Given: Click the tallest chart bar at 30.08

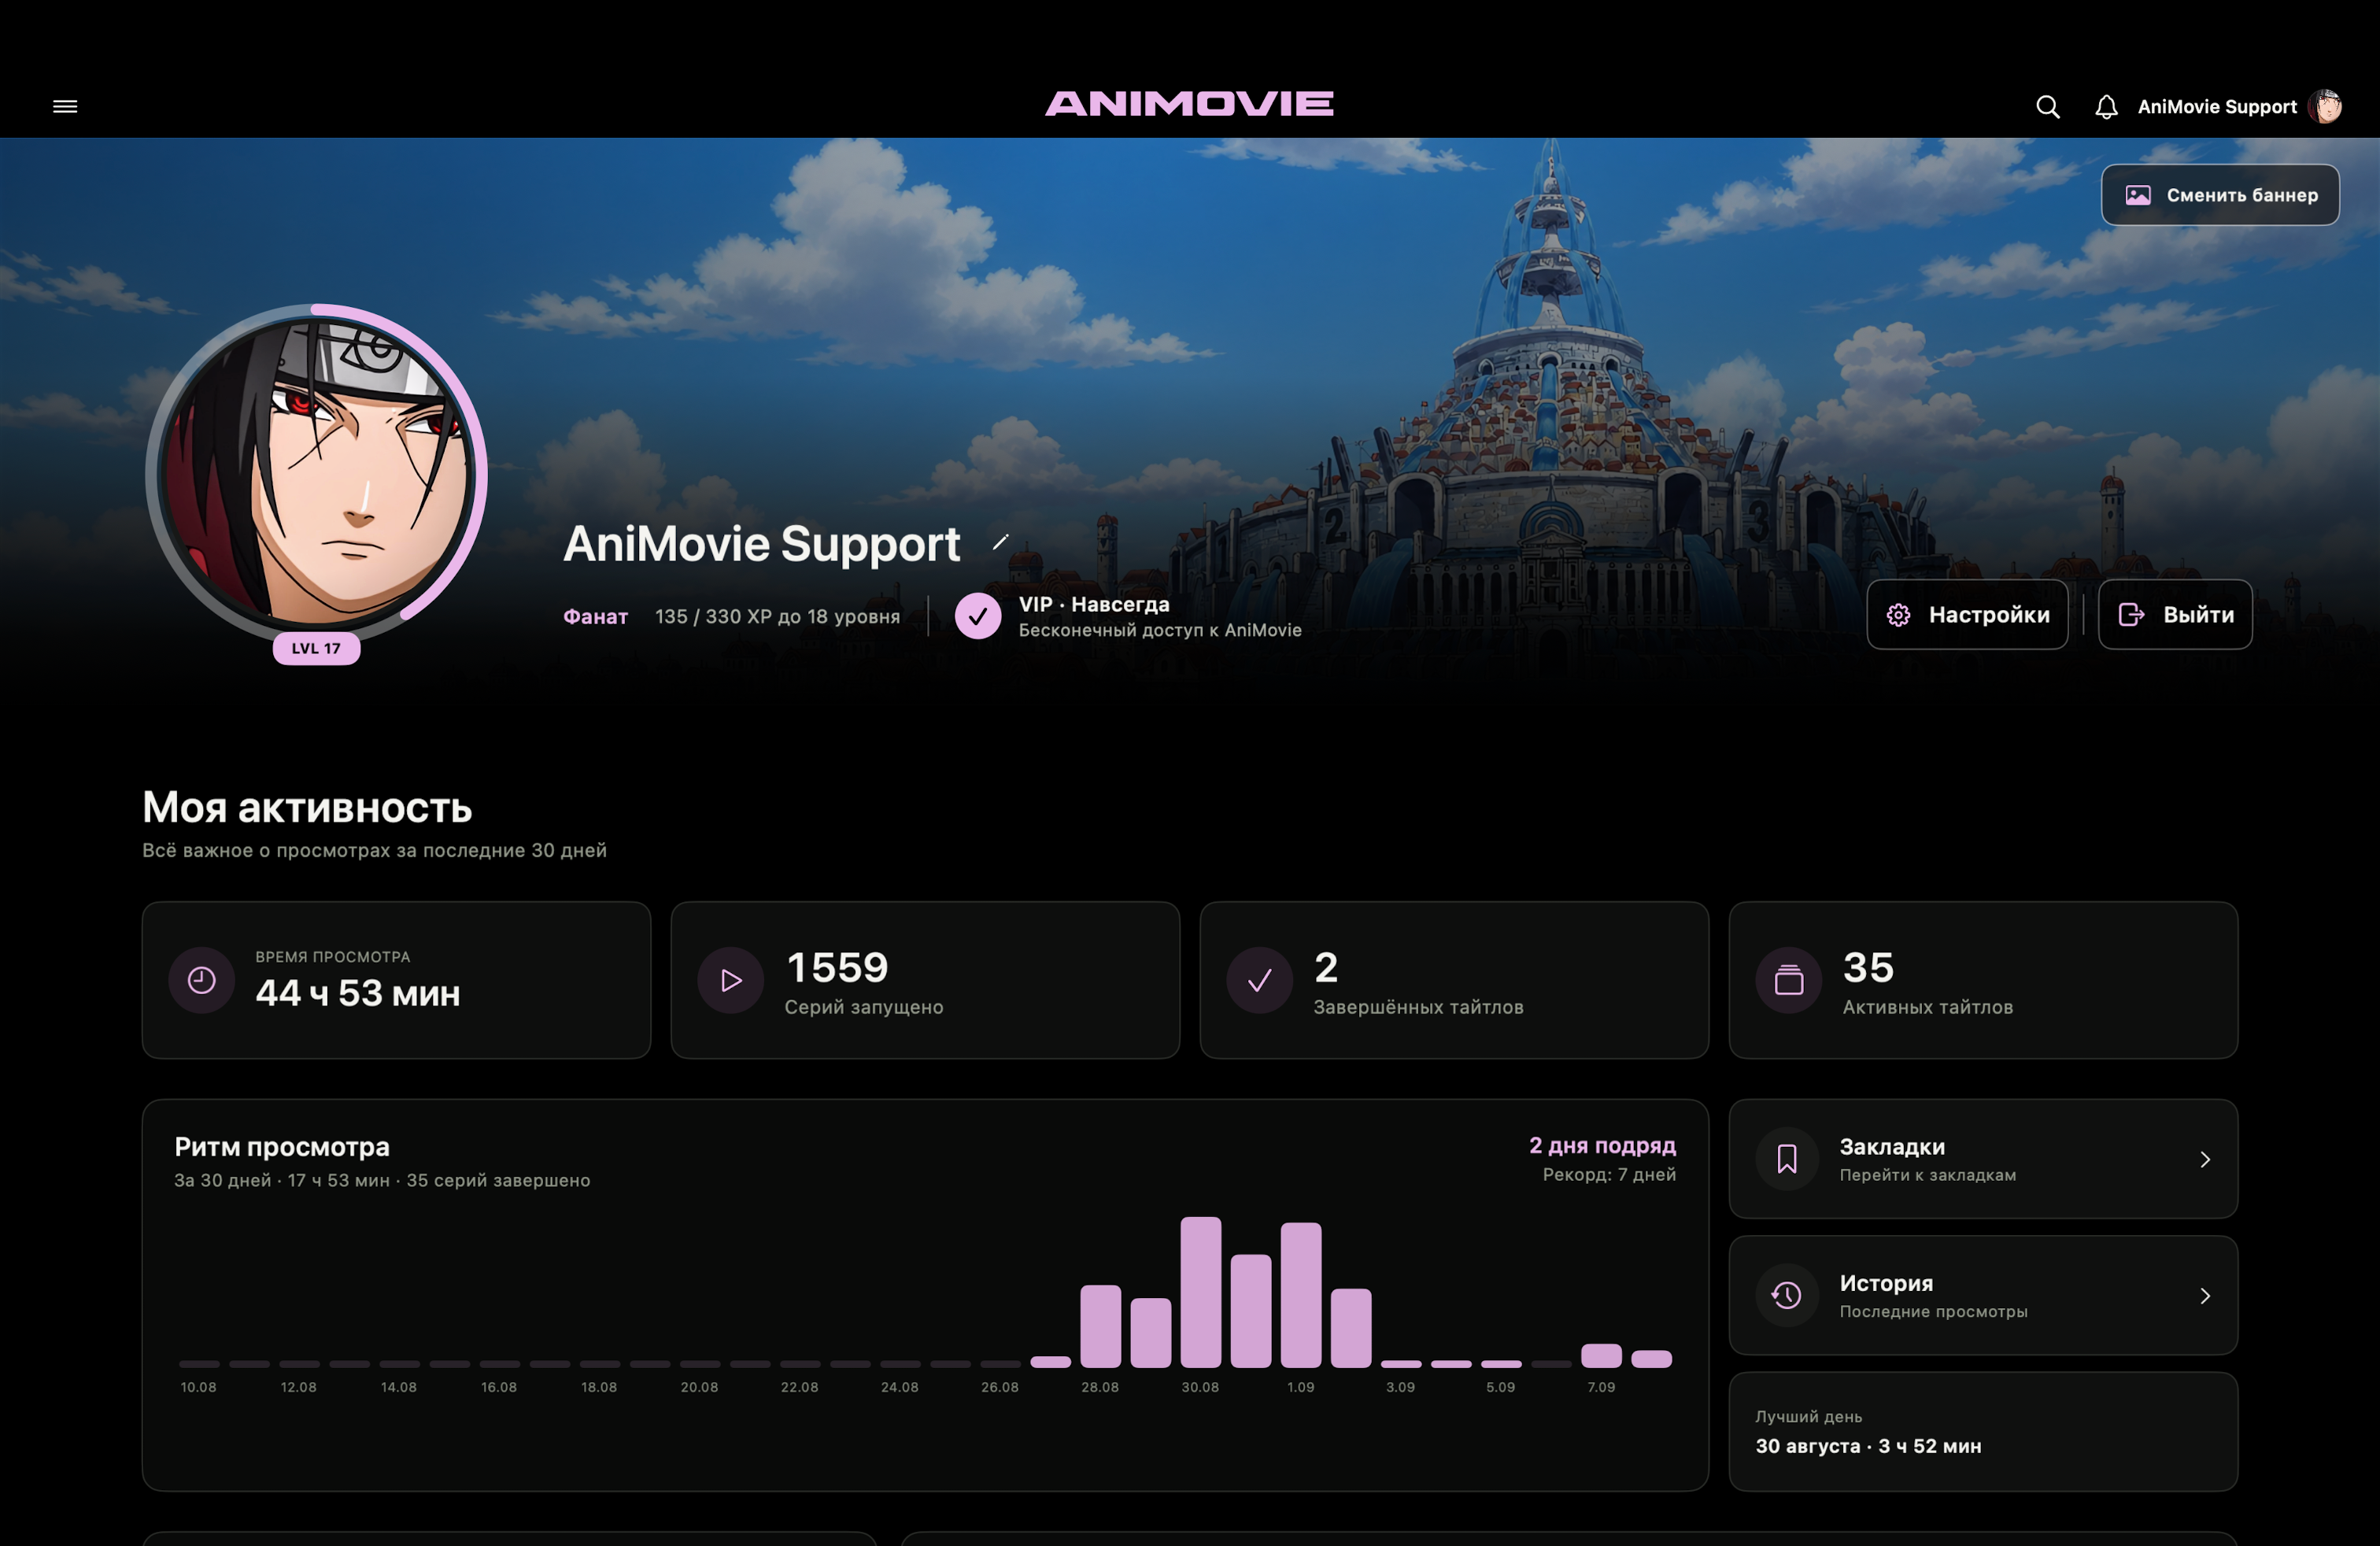Looking at the screenshot, I should point(1200,1292).
